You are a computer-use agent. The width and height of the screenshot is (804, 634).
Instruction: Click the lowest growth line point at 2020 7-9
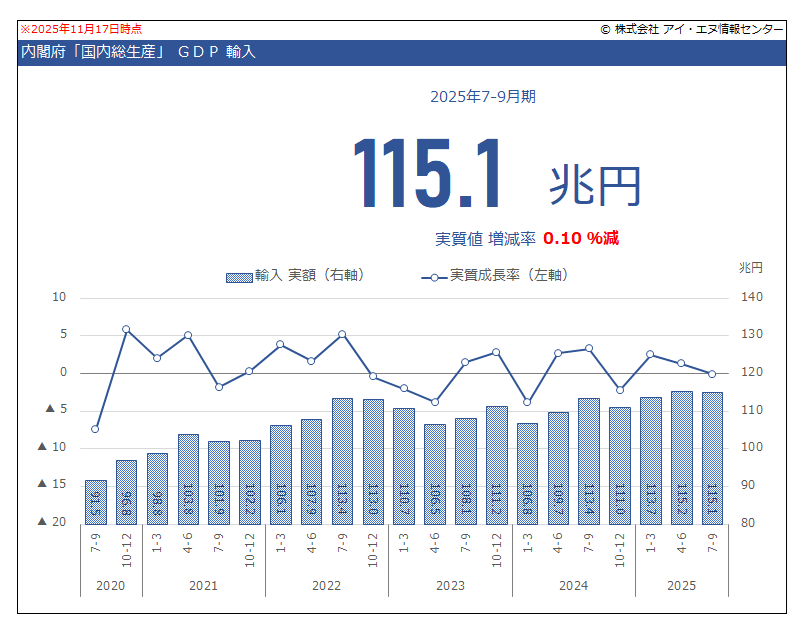95,429
